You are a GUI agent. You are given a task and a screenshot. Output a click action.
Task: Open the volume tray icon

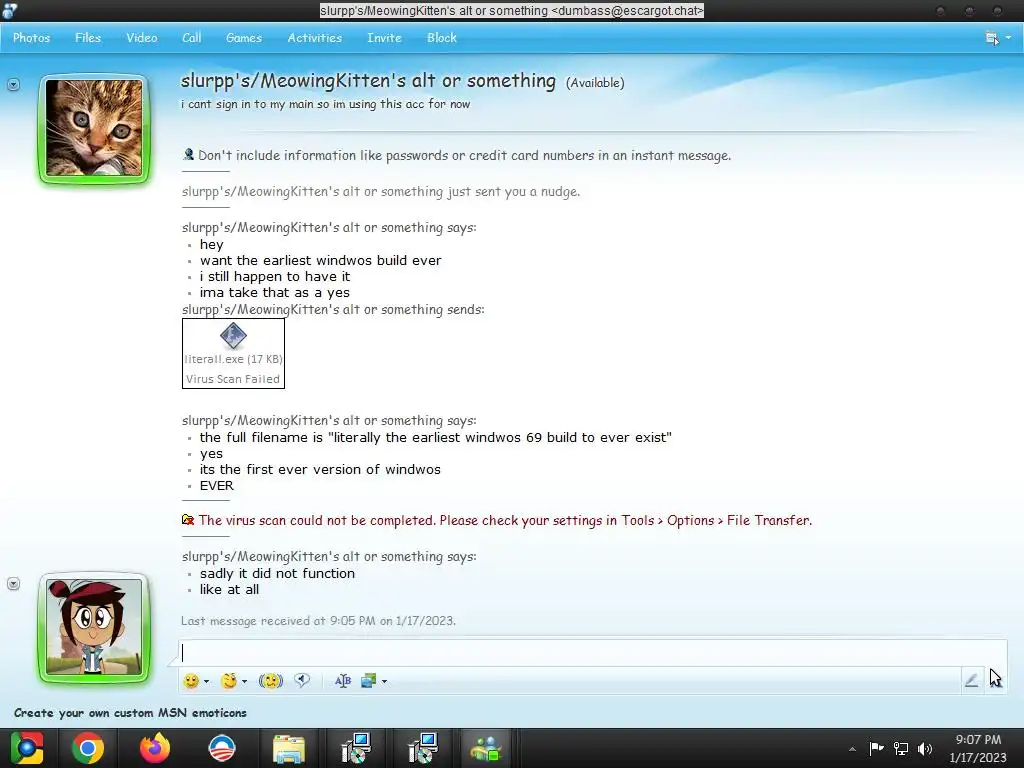point(925,748)
